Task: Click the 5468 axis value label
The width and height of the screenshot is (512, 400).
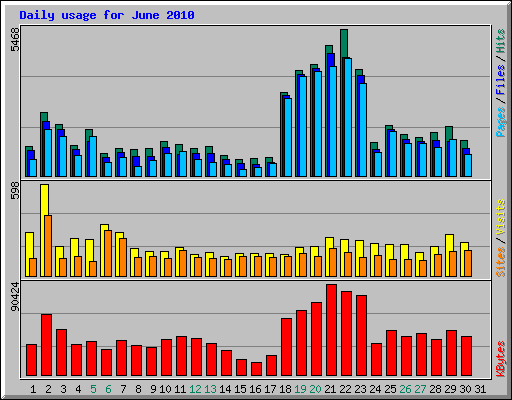Action: 15,39
